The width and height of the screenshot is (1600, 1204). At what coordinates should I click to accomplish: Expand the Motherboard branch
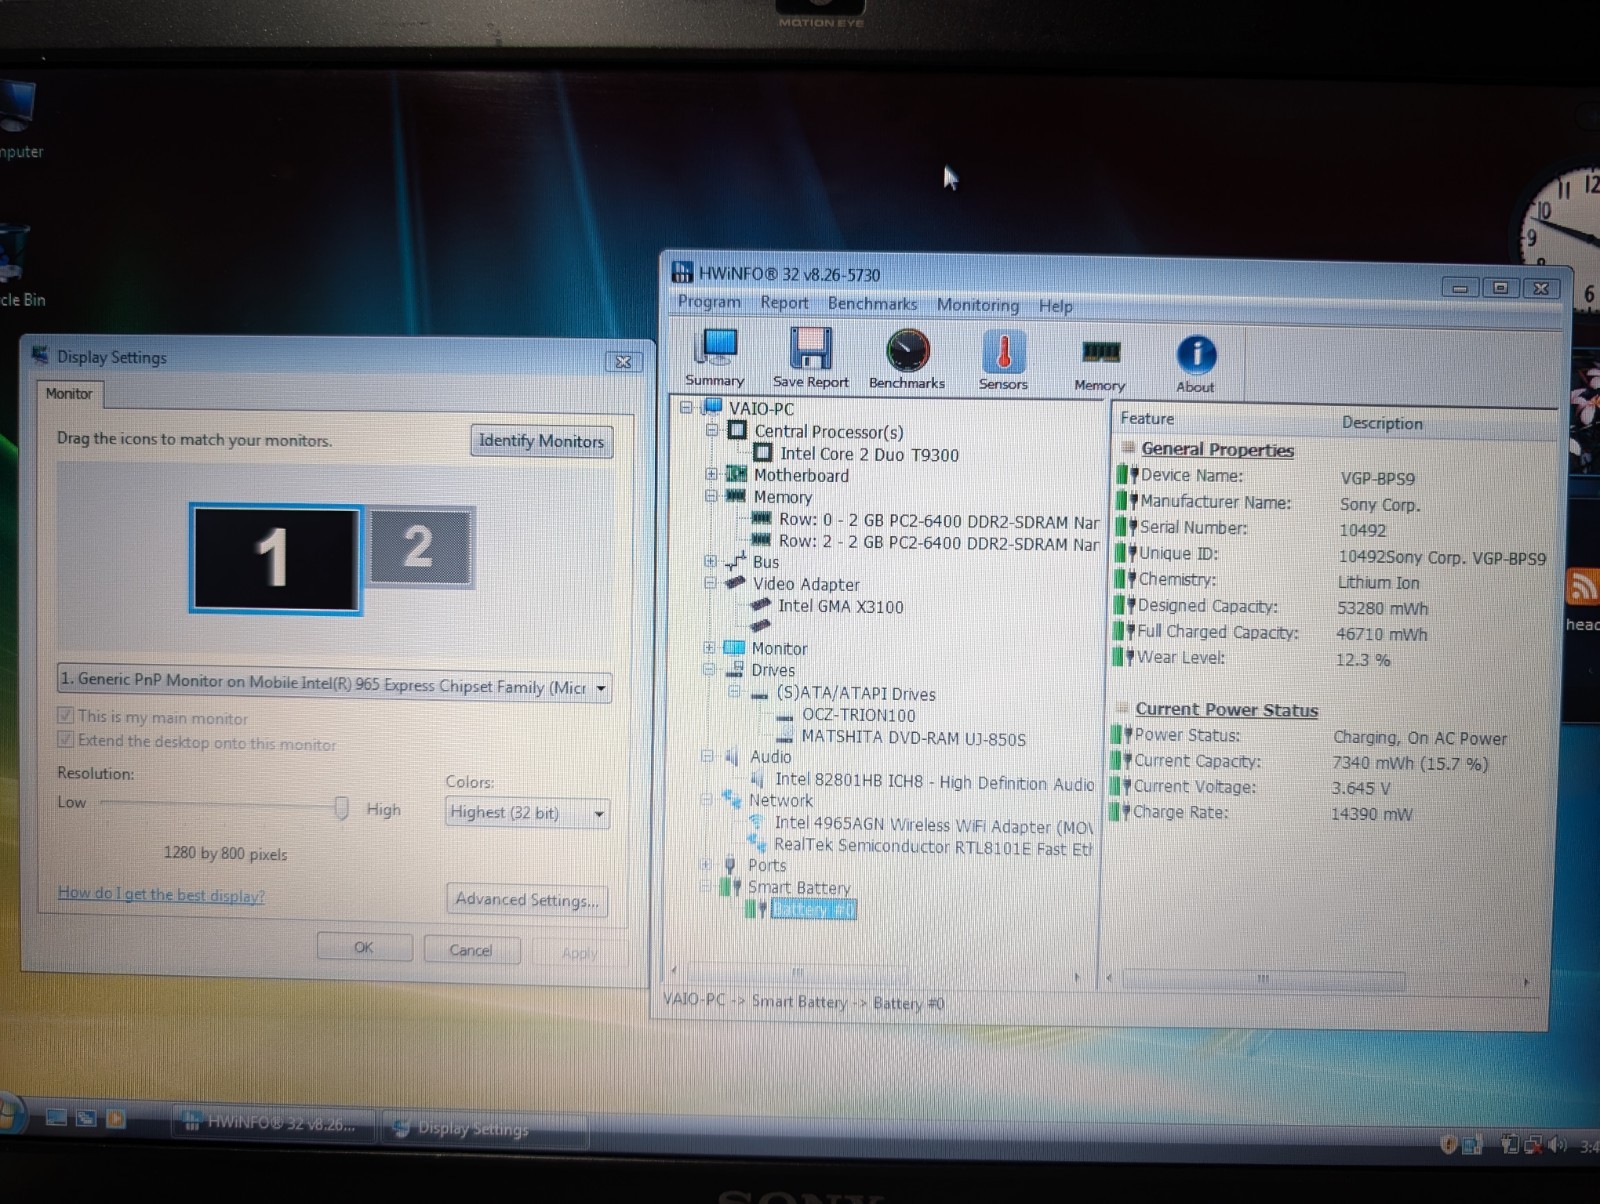pos(711,475)
